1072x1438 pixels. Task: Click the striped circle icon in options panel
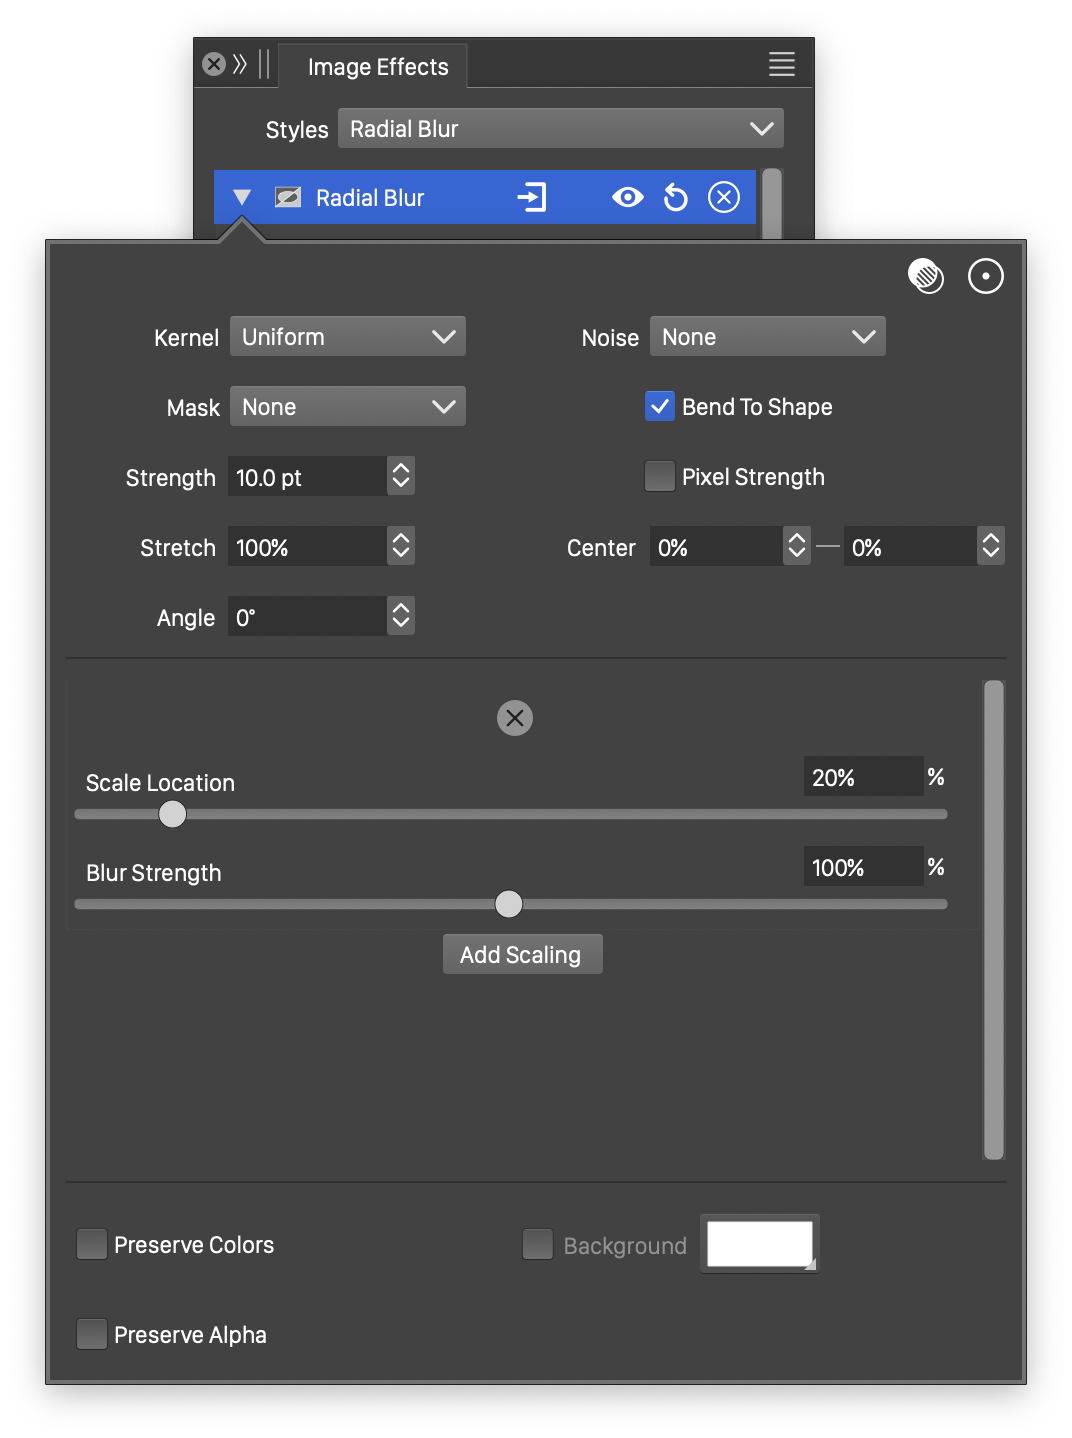point(926,276)
